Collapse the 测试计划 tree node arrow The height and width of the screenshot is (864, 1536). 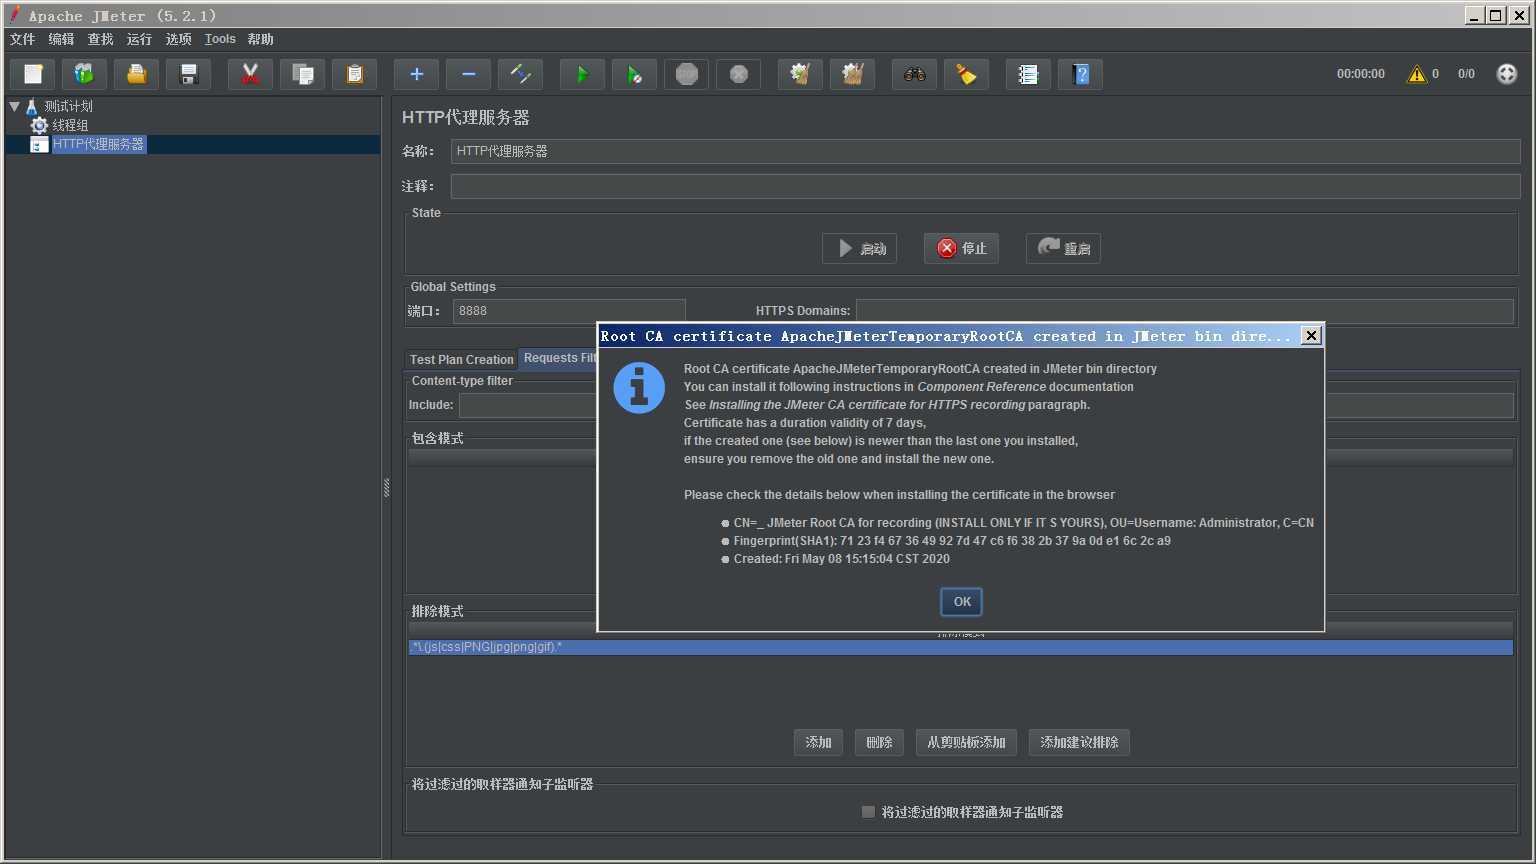pyautogui.click(x=14, y=105)
